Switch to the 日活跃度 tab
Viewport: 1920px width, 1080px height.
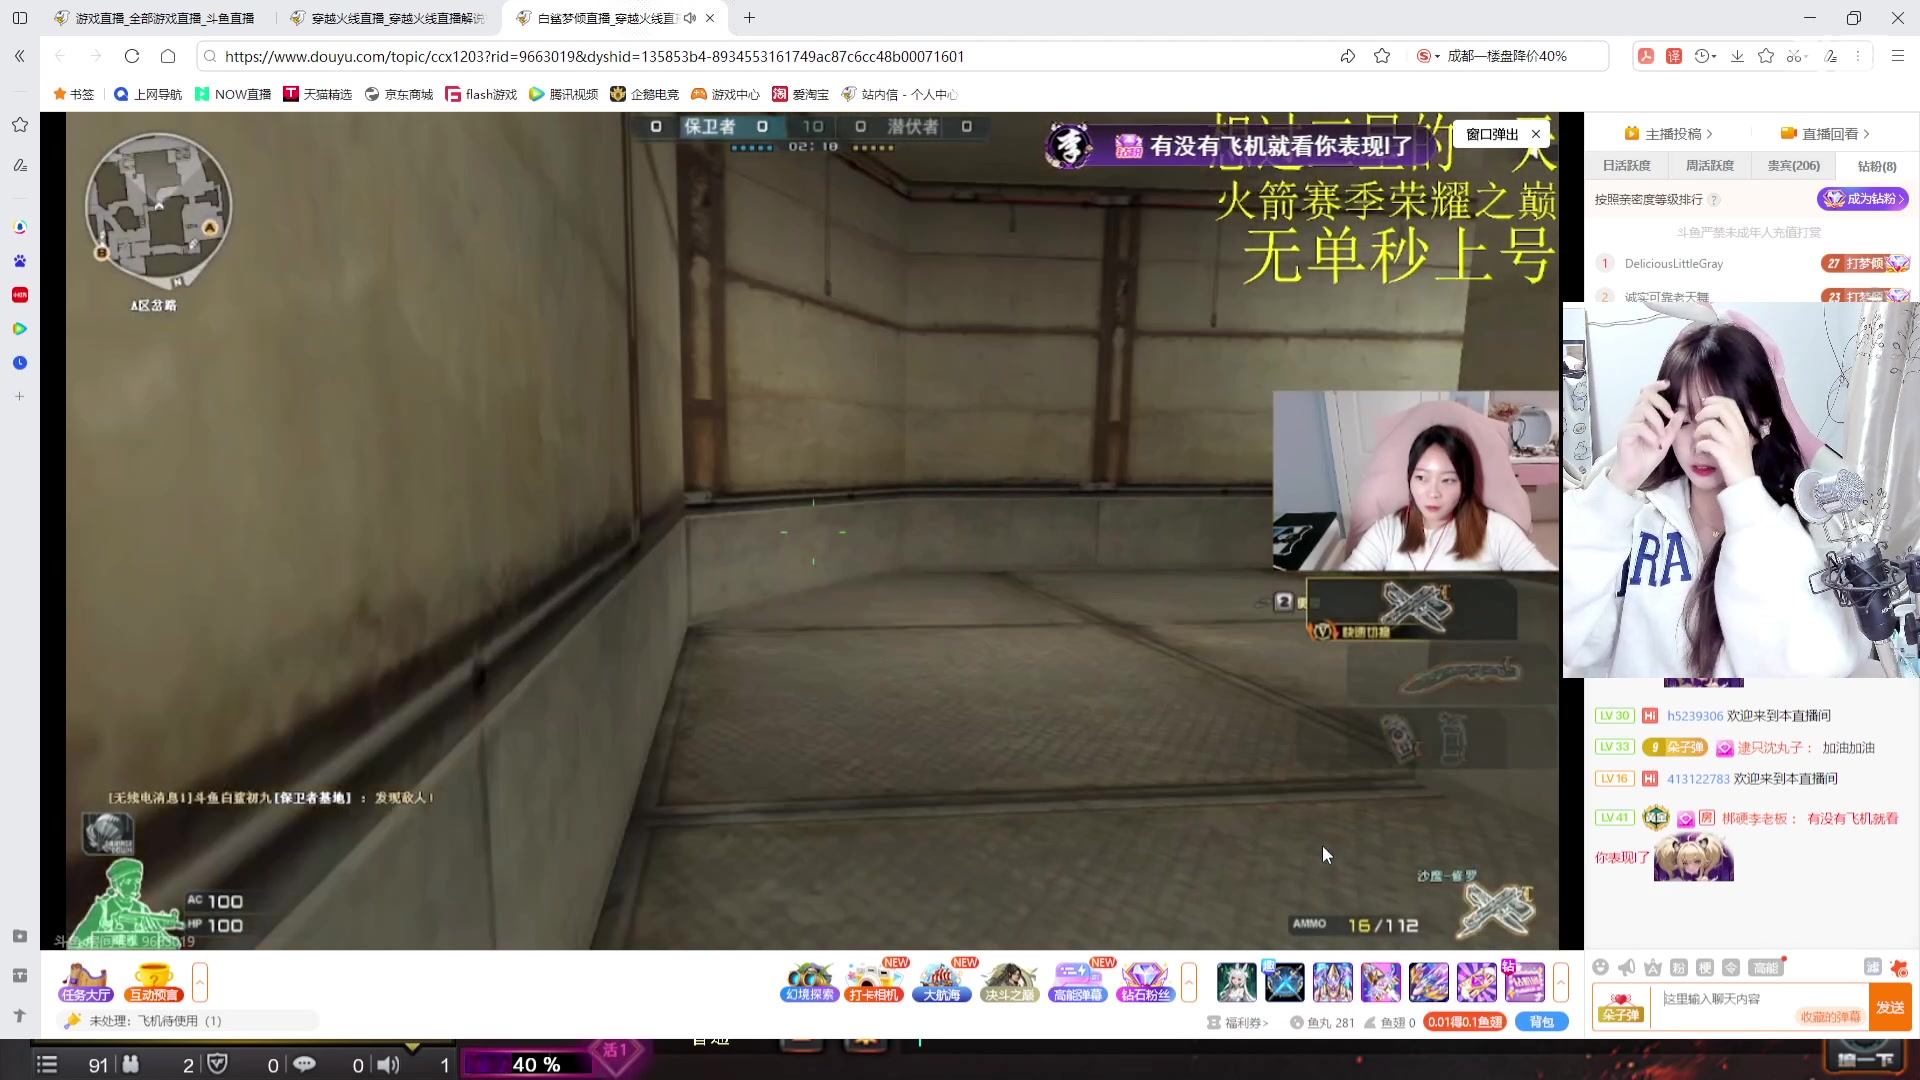[1627, 166]
